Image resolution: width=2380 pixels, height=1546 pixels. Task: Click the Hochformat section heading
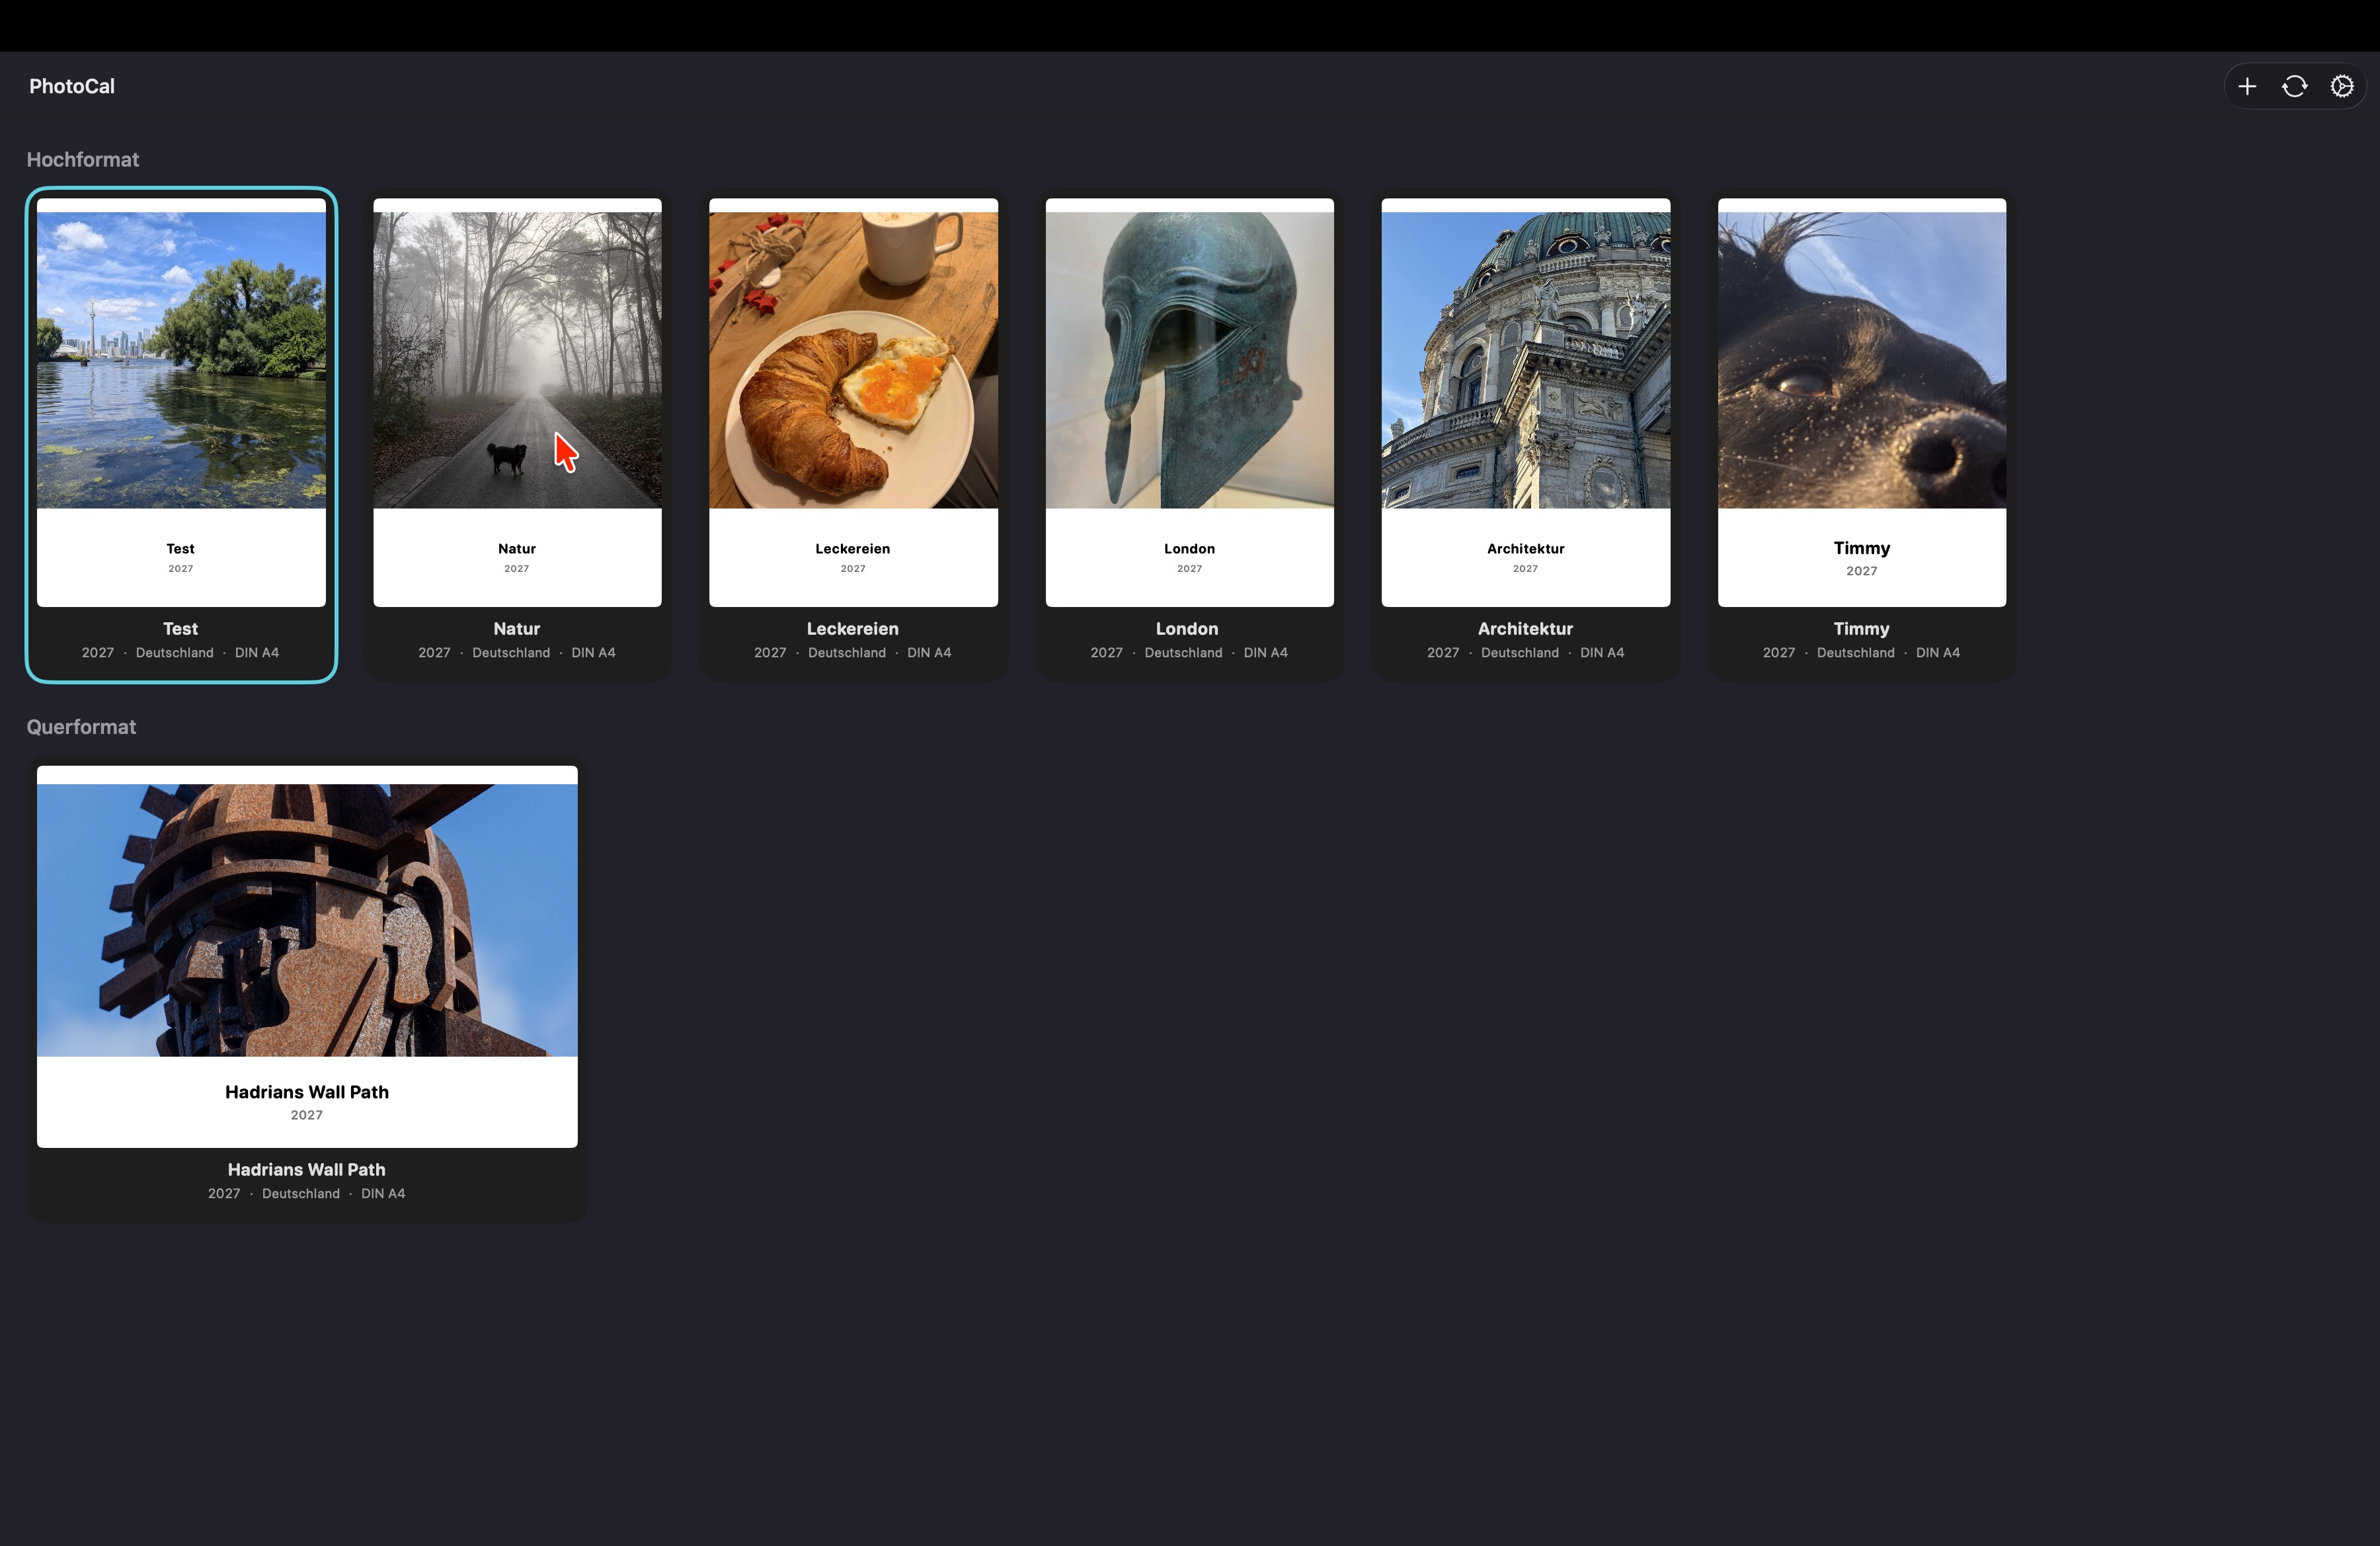click(x=83, y=160)
